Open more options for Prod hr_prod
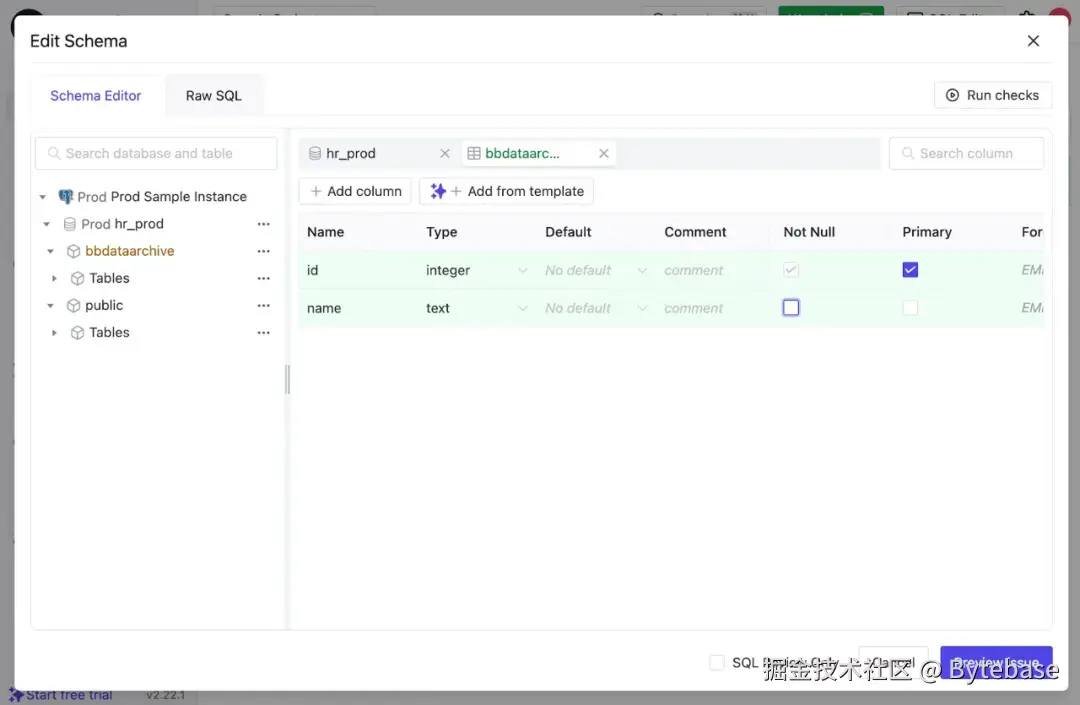 click(x=264, y=224)
